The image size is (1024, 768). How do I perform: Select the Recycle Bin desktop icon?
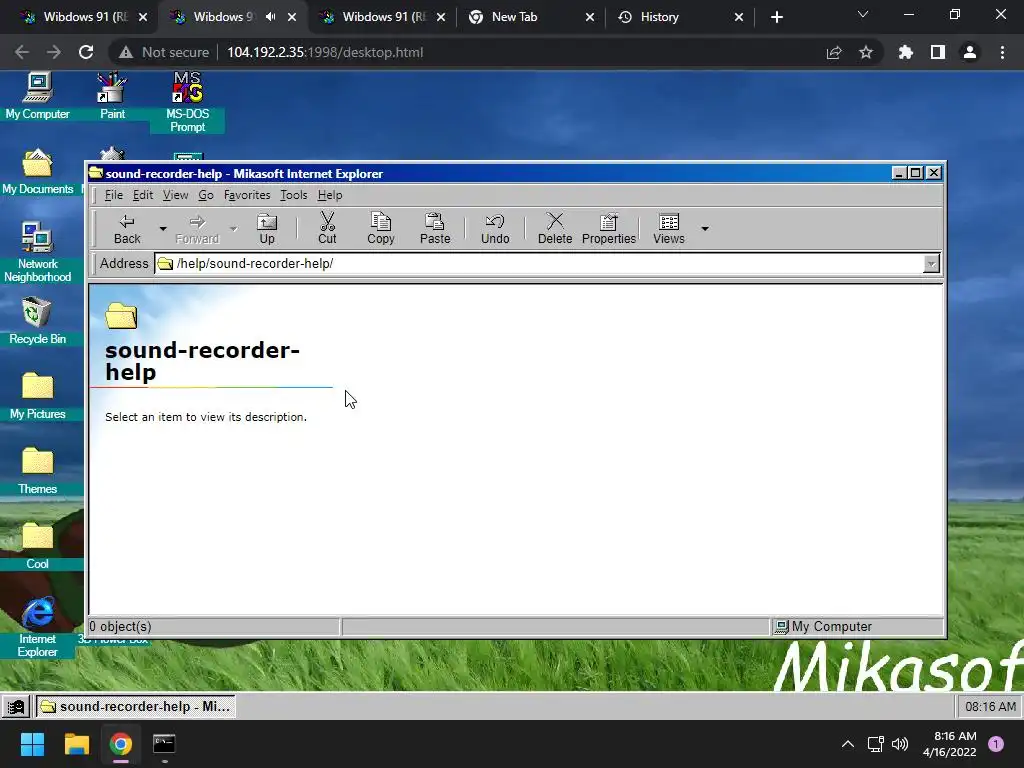37,321
